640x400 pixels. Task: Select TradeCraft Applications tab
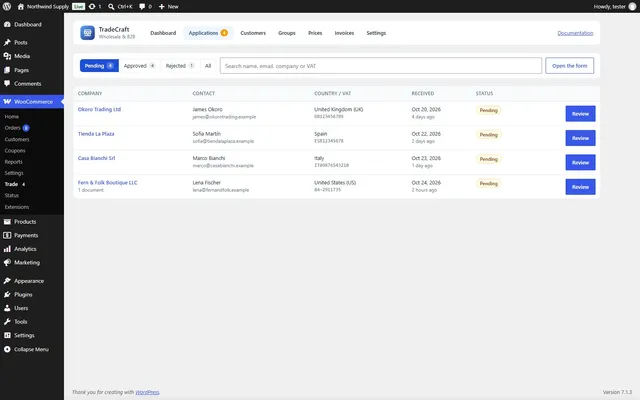[208, 33]
